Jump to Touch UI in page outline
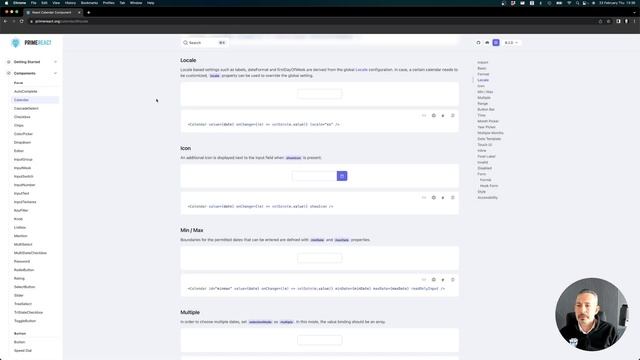640x360 pixels. 485,144
